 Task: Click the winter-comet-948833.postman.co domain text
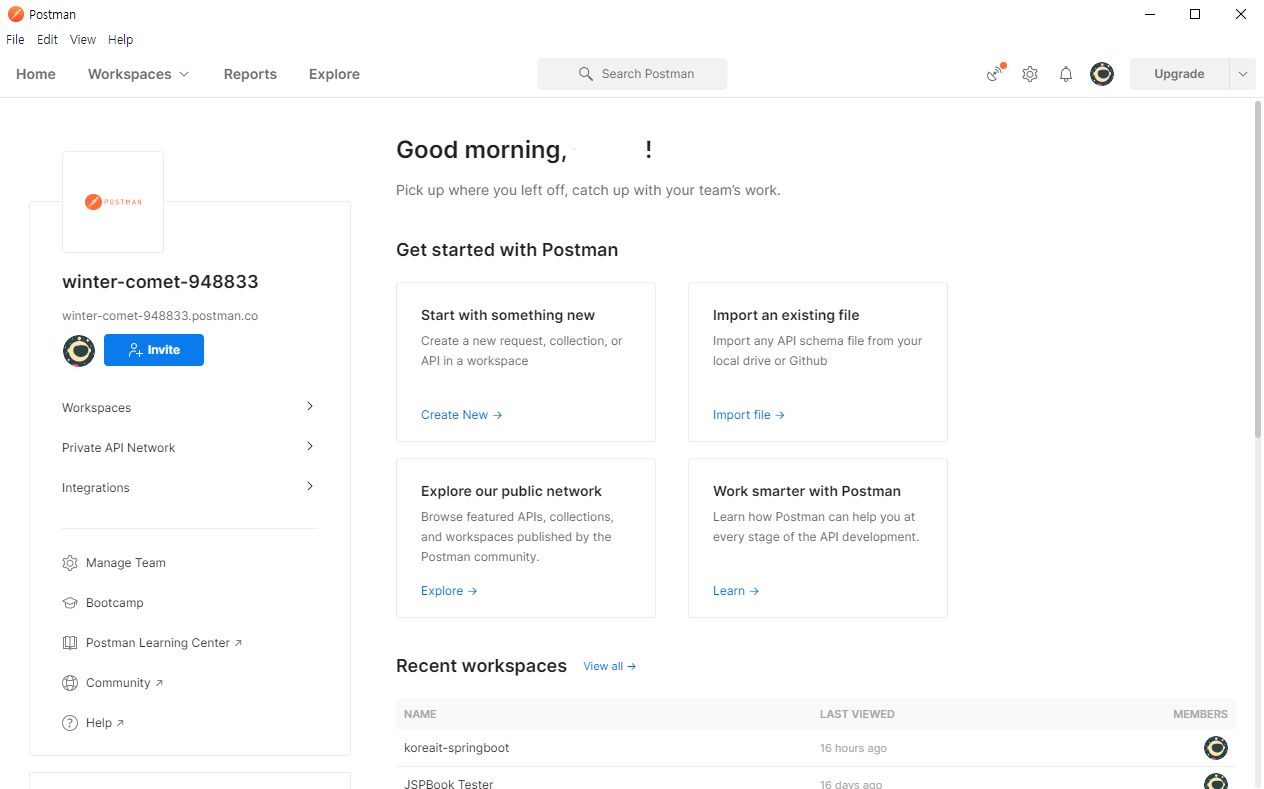click(160, 316)
